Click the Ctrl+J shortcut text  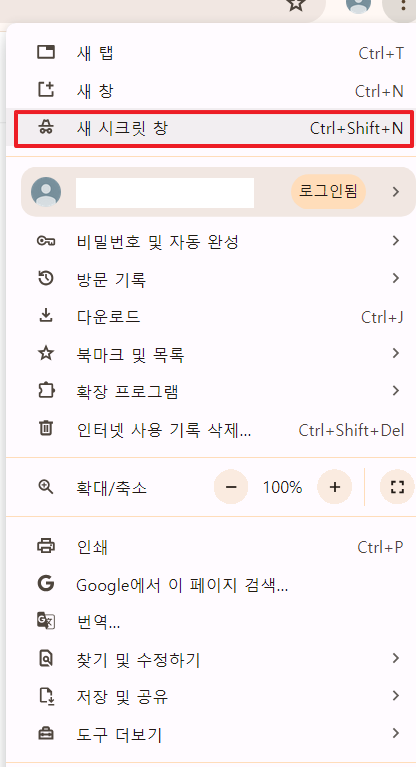(382, 317)
